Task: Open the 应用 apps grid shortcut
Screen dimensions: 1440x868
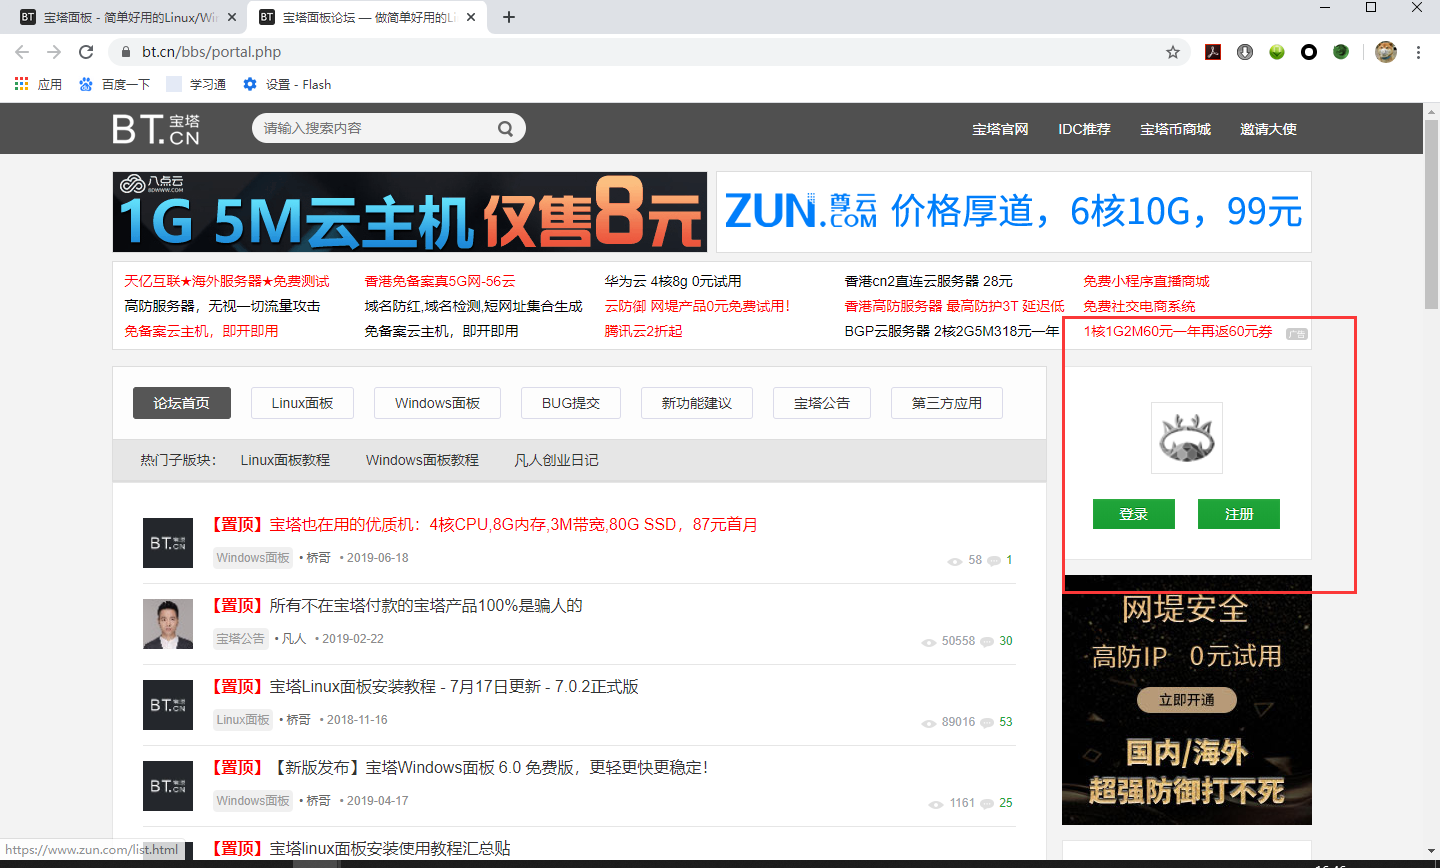Action: [x=38, y=85]
